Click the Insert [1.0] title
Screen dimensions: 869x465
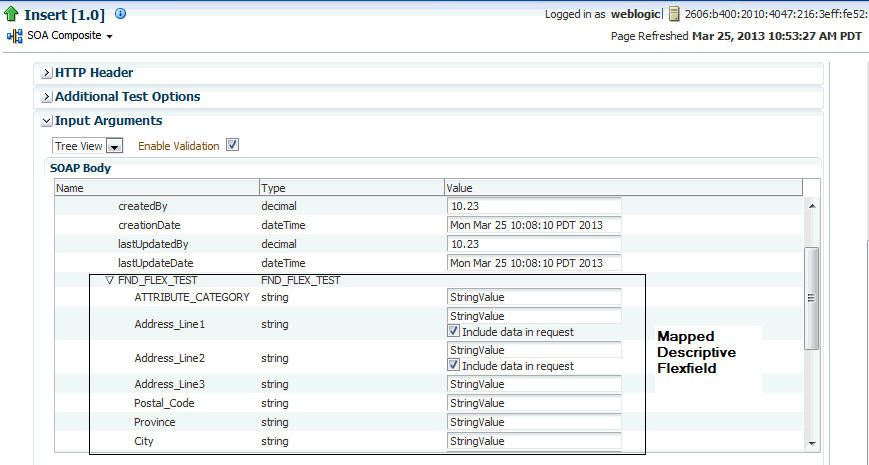(x=64, y=15)
